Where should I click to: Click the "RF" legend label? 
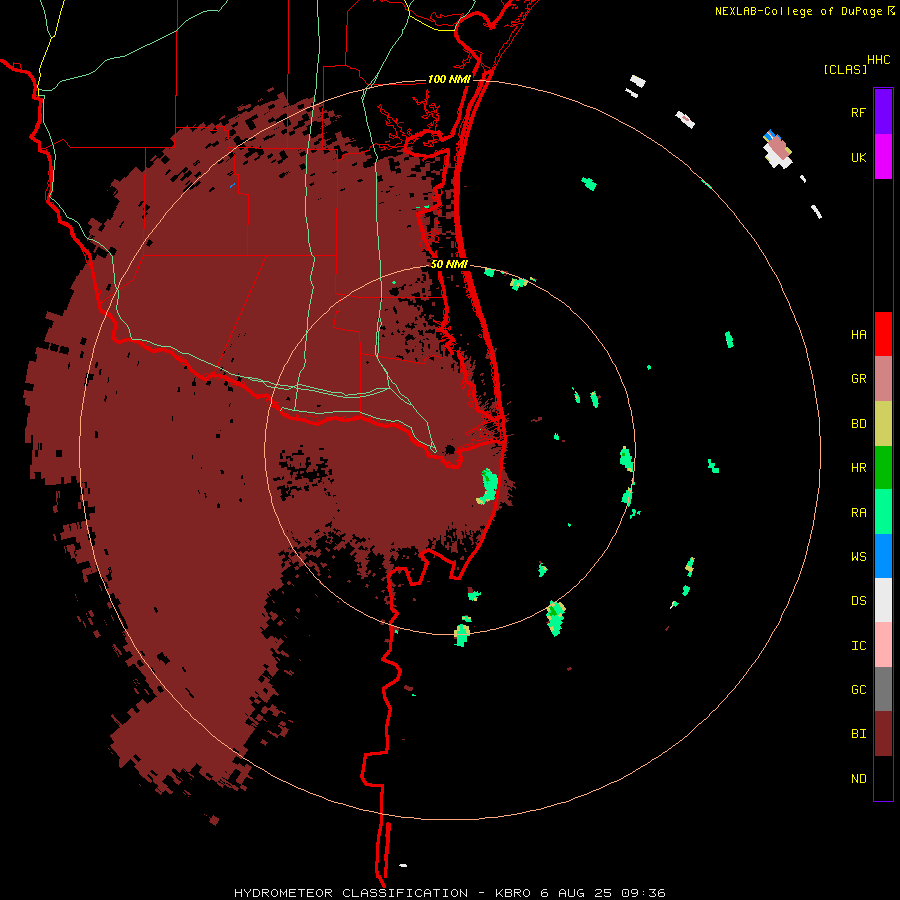tap(858, 112)
